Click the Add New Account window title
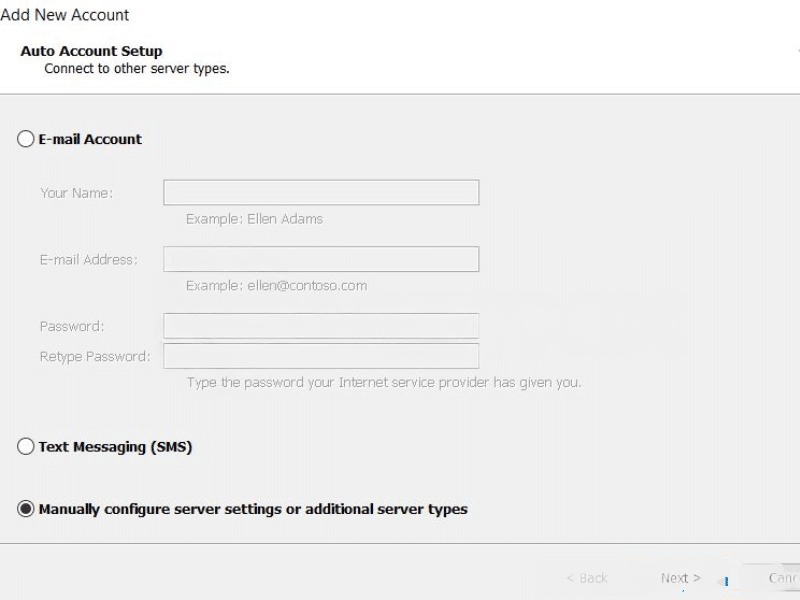Image resolution: width=800 pixels, height=600 pixels. tap(65, 15)
